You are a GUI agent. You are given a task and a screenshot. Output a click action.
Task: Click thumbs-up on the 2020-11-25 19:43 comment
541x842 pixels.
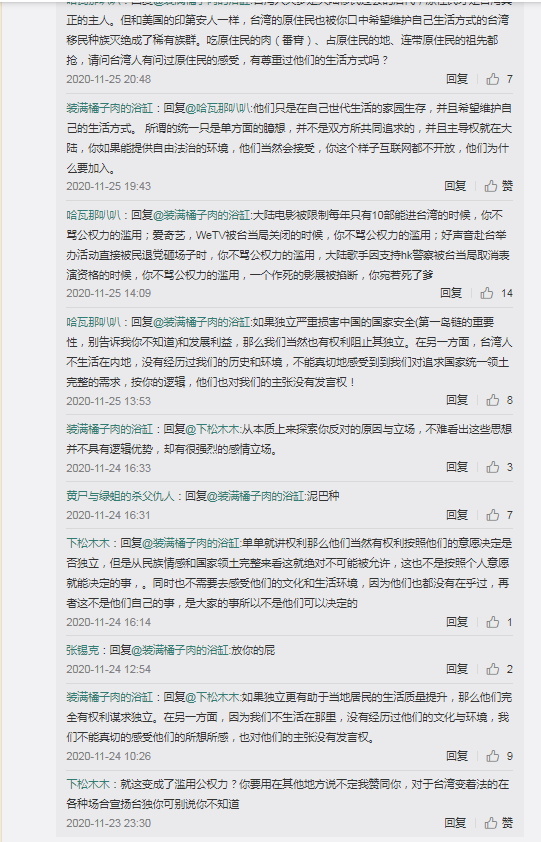click(x=491, y=186)
